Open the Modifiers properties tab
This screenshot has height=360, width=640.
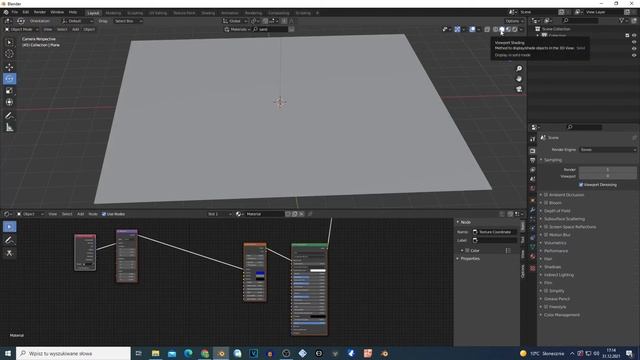tap(532, 210)
